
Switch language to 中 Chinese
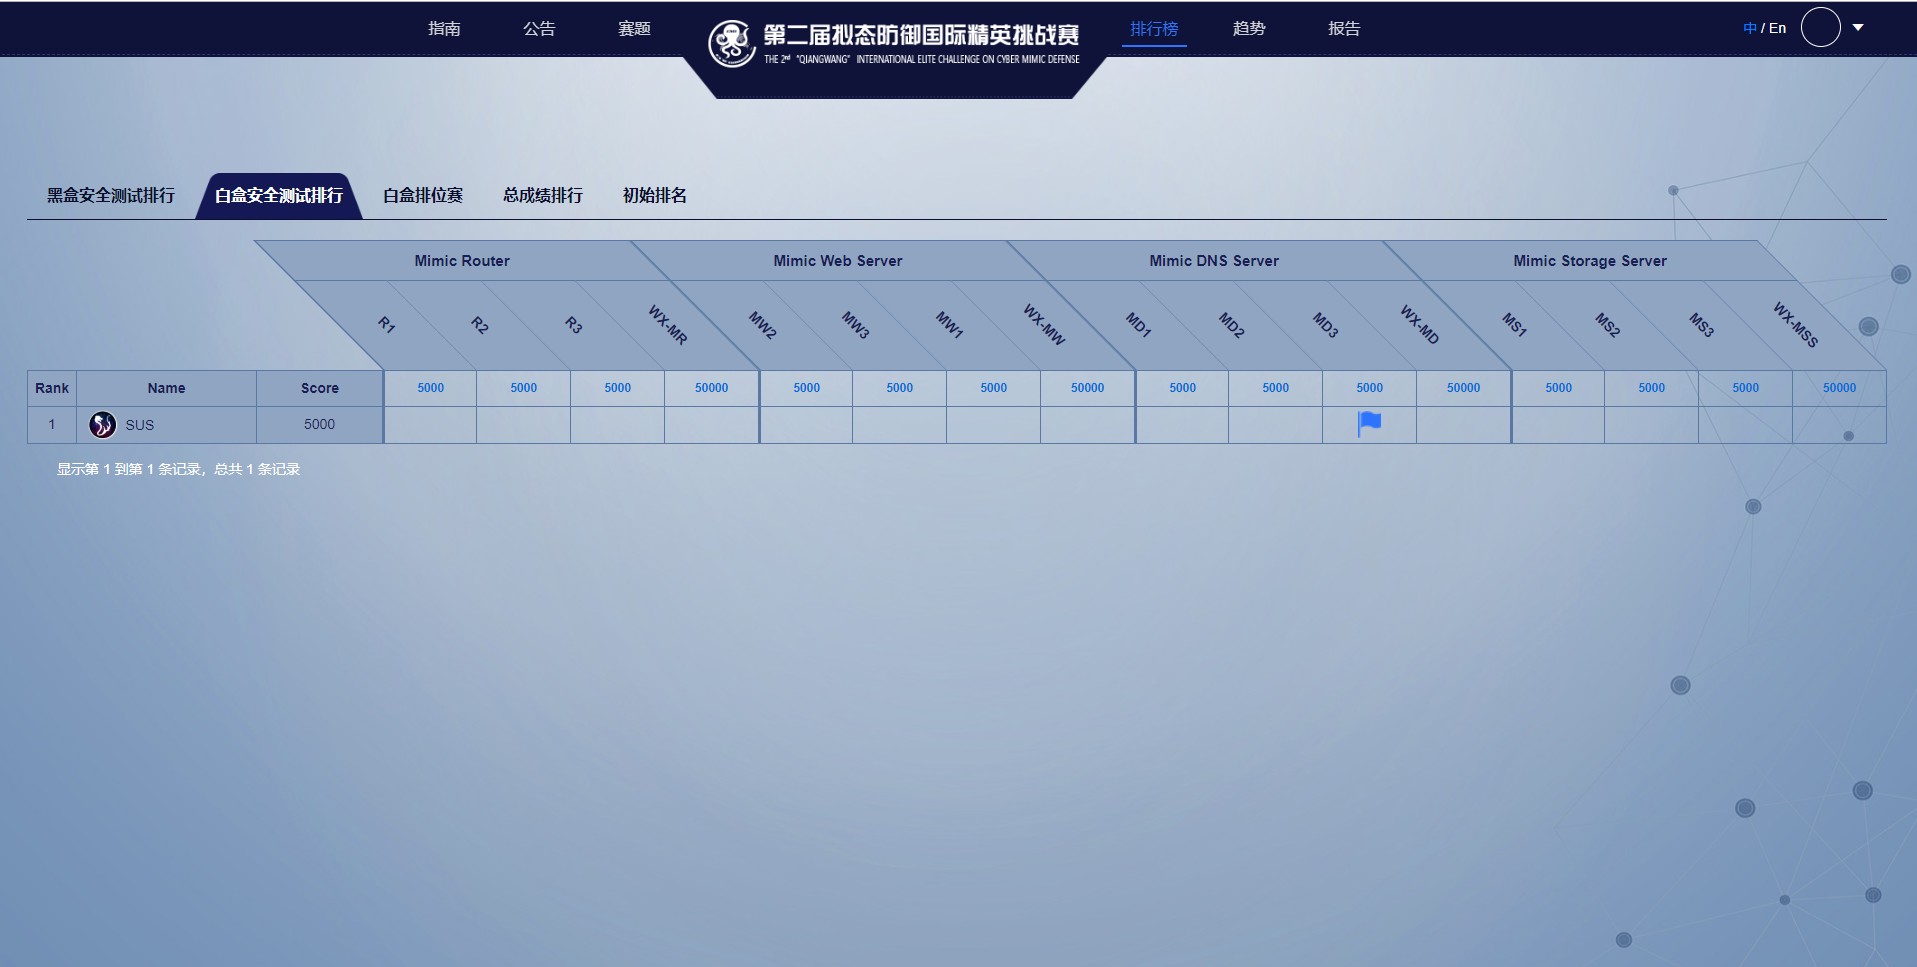(x=1749, y=28)
